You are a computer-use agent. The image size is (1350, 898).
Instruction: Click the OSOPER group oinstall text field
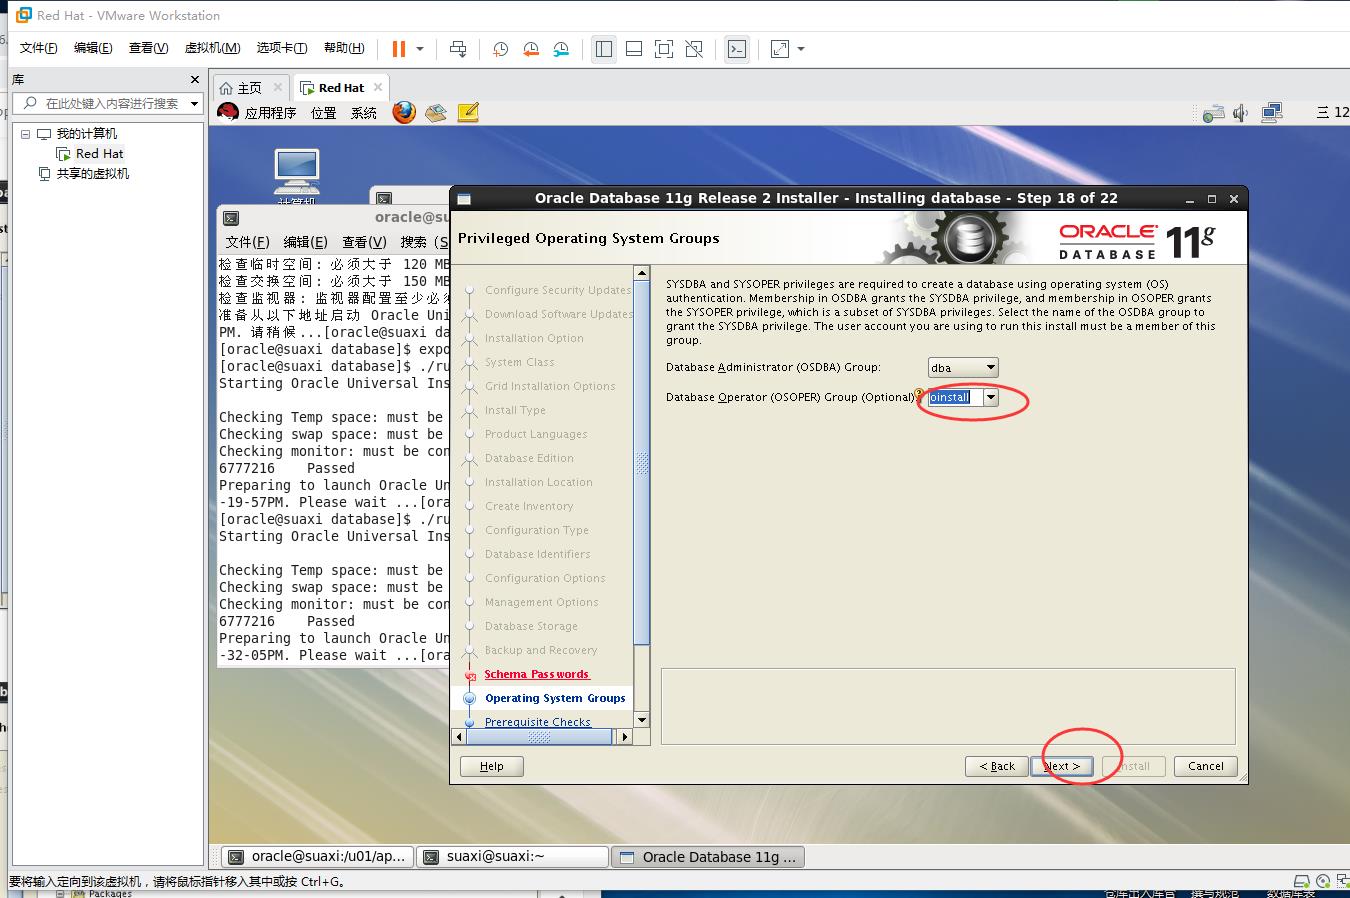[955, 397]
